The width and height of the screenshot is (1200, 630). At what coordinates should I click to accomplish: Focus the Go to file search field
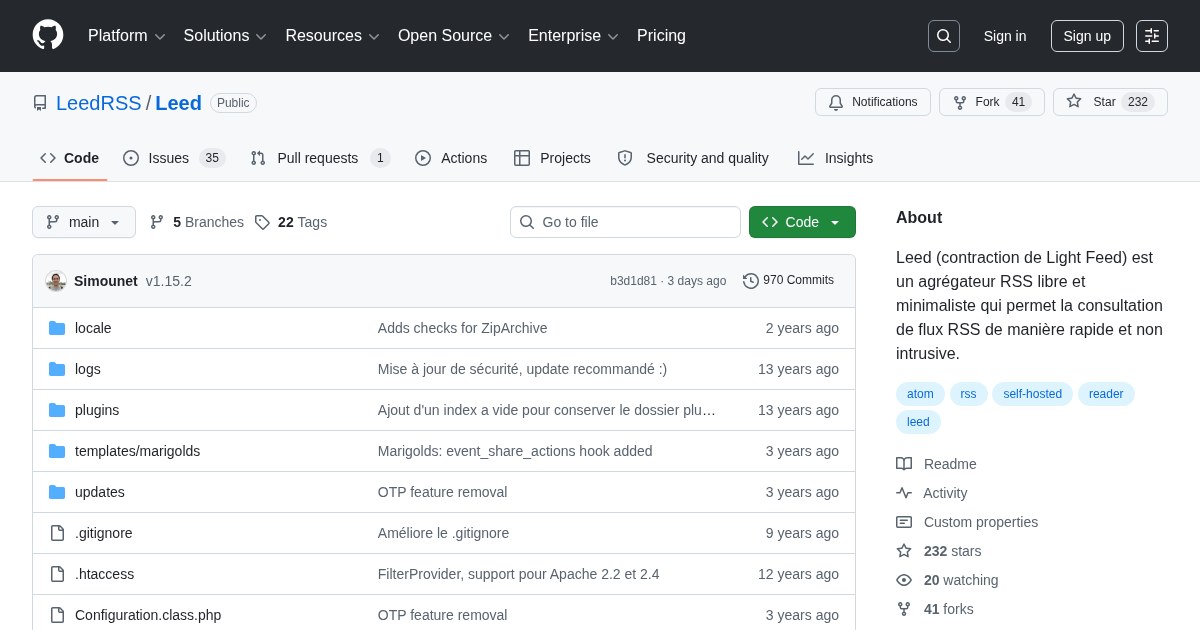click(x=625, y=222)
